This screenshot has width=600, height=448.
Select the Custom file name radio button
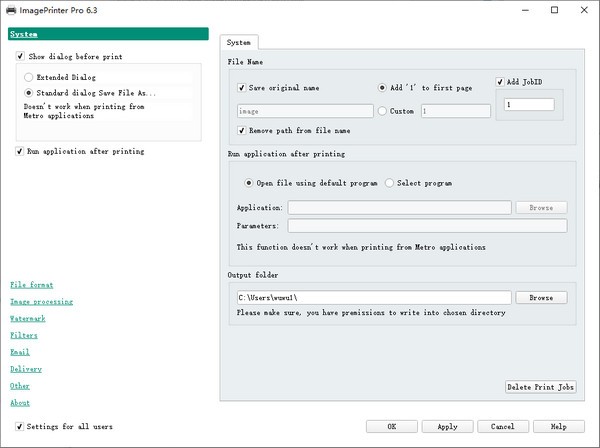coord(382,111)
